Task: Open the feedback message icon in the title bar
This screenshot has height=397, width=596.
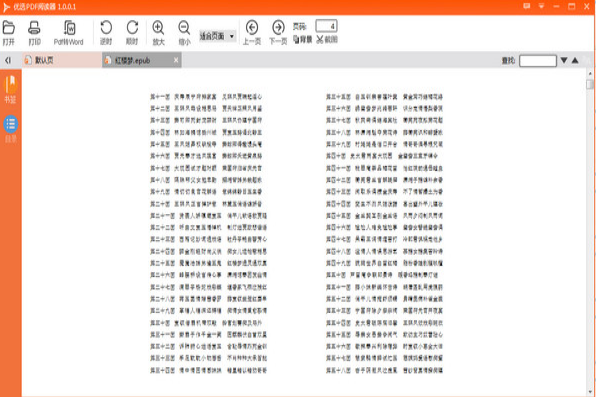Action: (x=526, y=6)
